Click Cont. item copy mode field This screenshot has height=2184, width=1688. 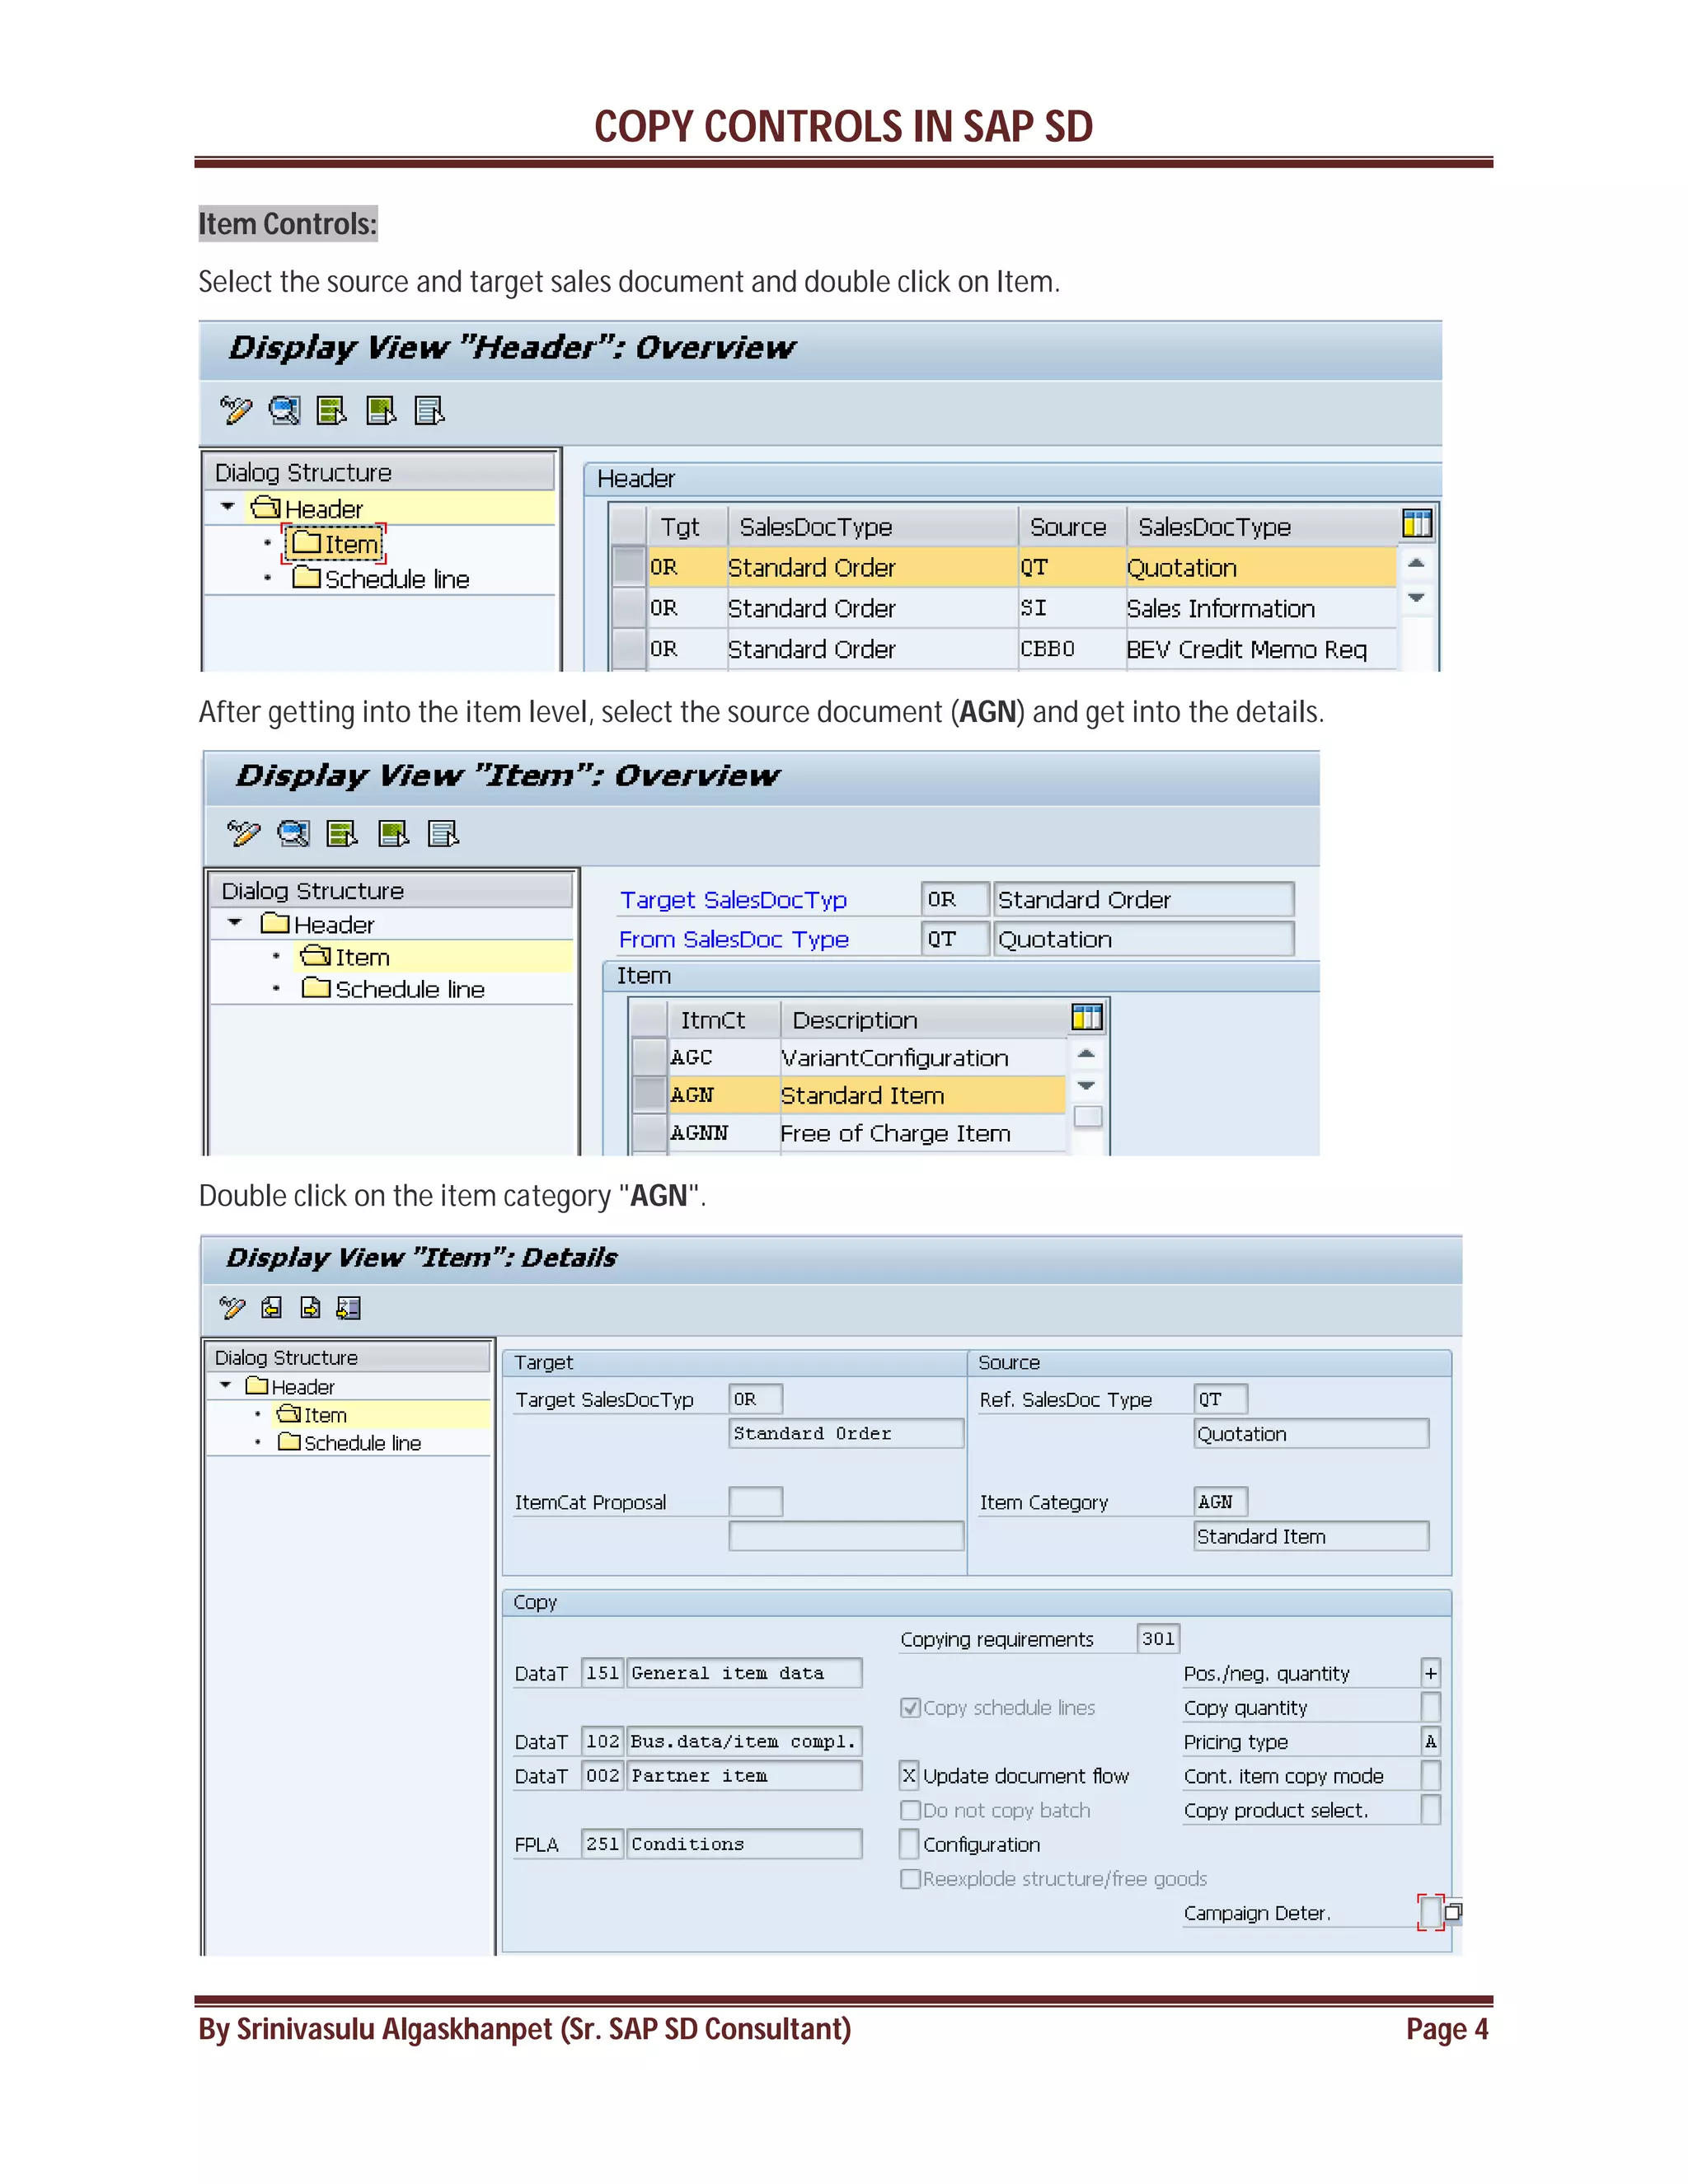[1431, 1775]
